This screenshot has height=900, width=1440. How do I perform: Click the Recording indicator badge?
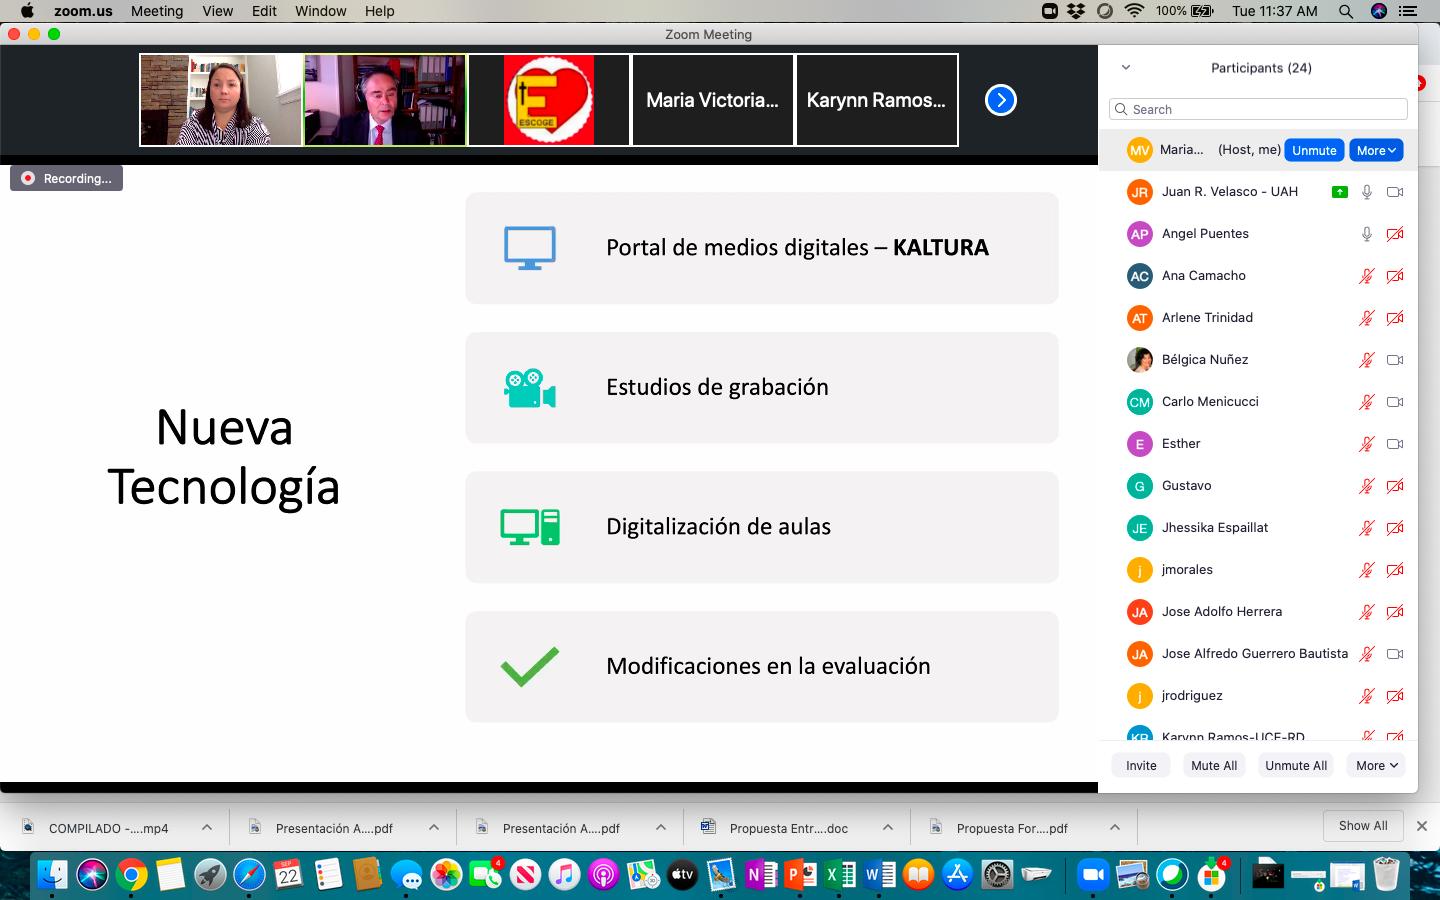[x=67, y=178]
